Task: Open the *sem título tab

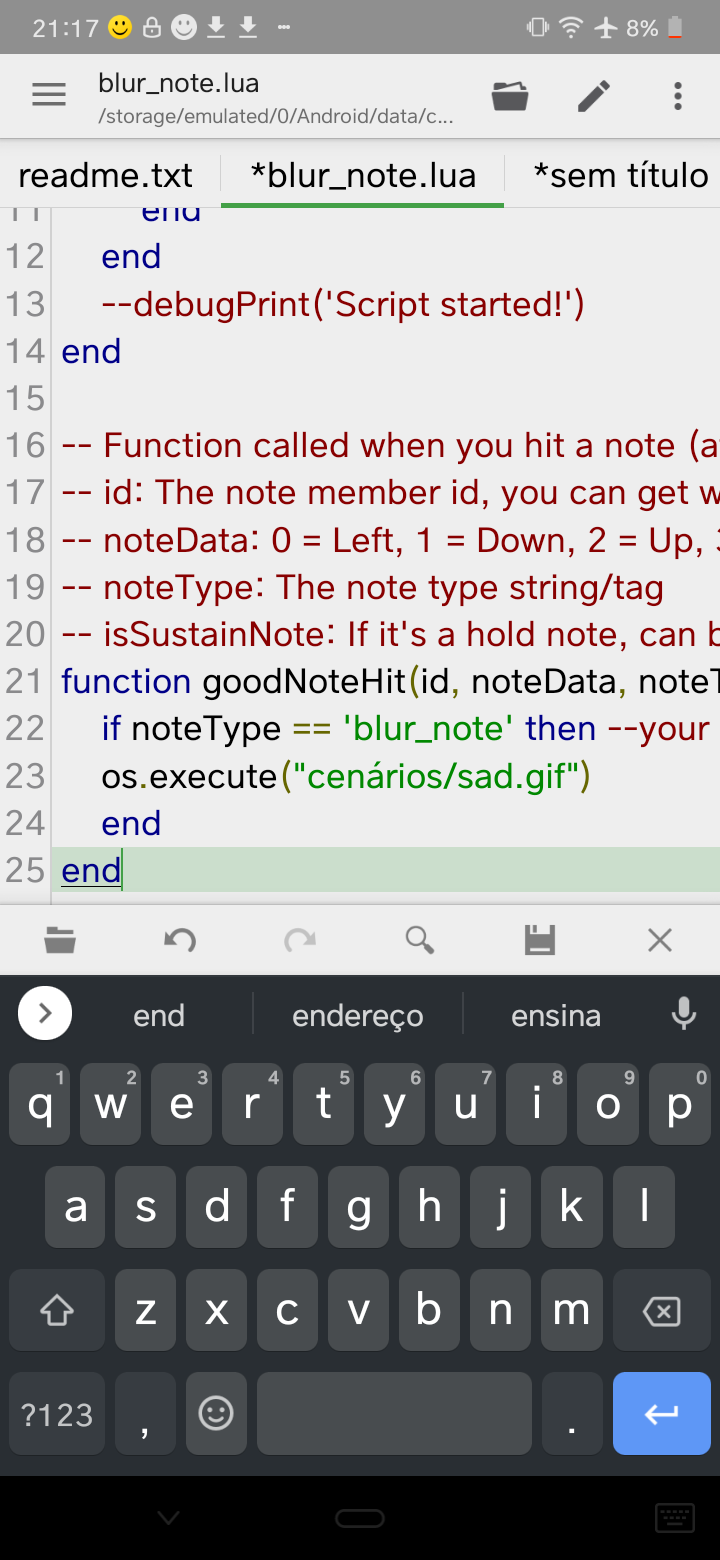Action: (621, 174)
